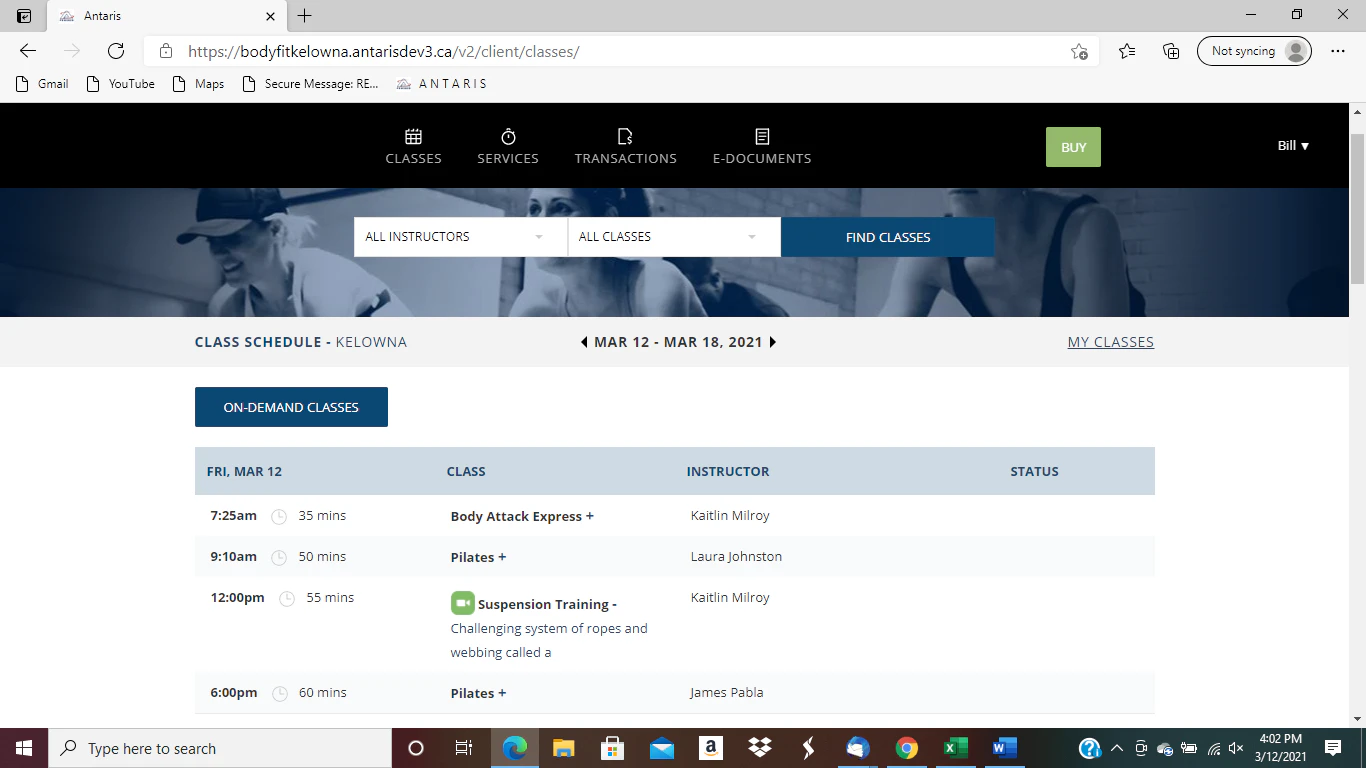Open Mail app from the taskbar

tap(662, 748)
